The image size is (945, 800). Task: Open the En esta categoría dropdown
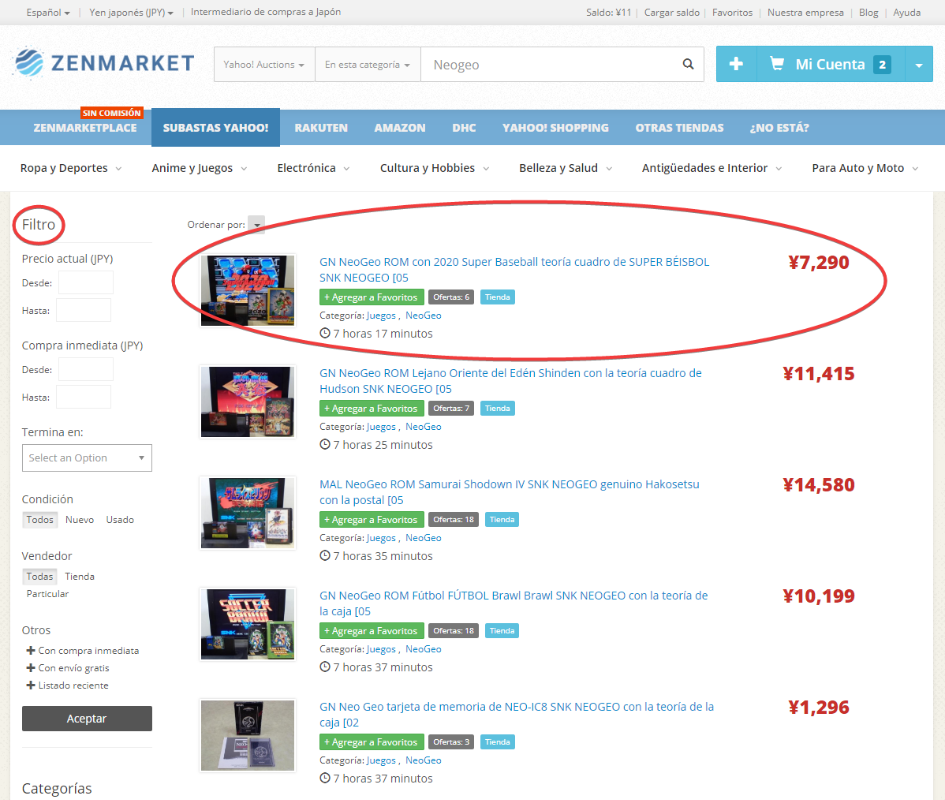[x=368, y=64]
